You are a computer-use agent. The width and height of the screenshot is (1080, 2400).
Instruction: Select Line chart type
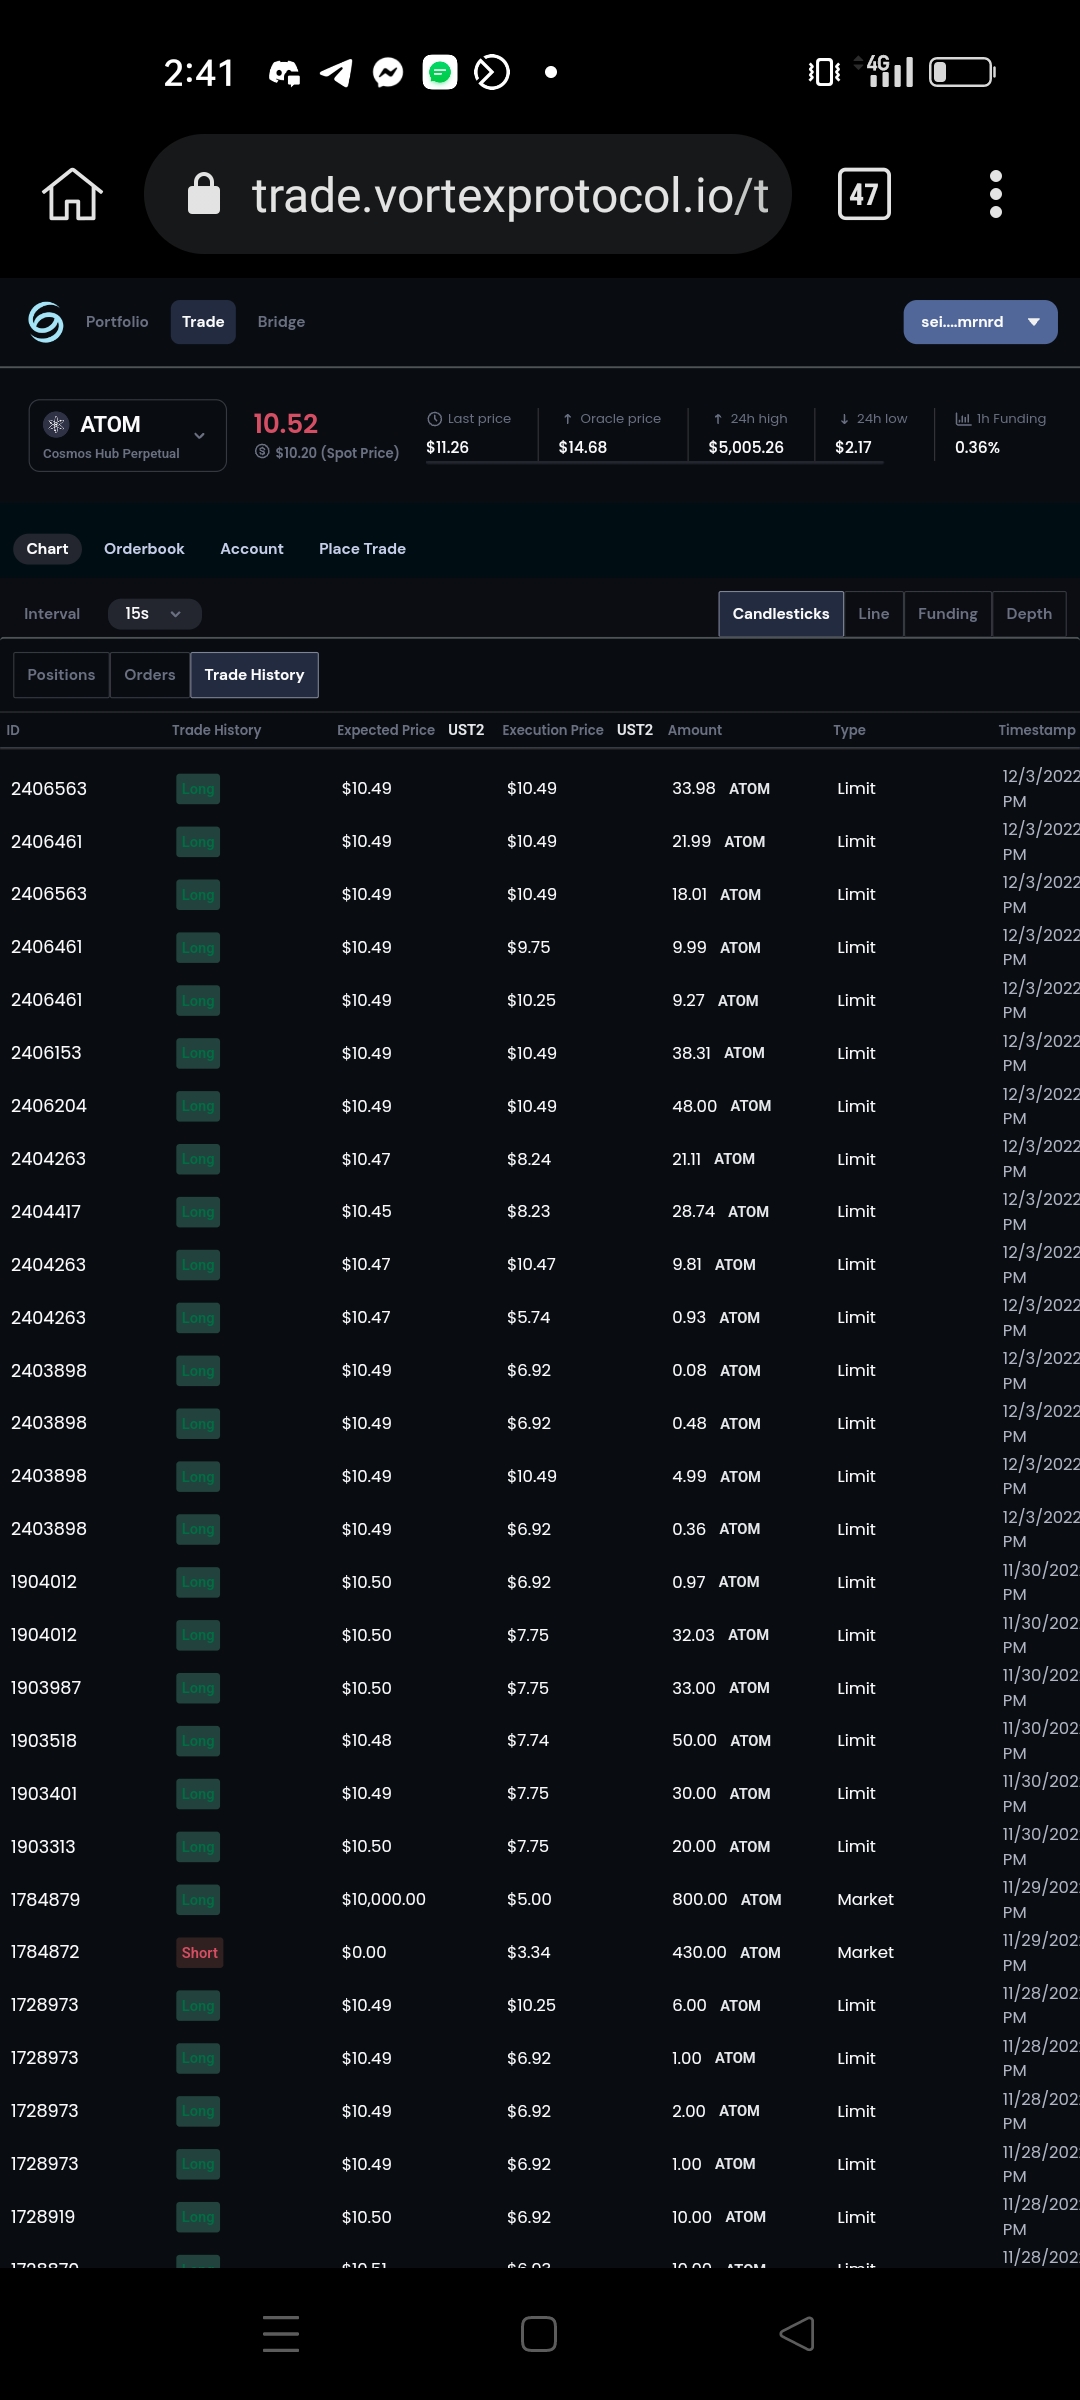click(x=873, y=614)
